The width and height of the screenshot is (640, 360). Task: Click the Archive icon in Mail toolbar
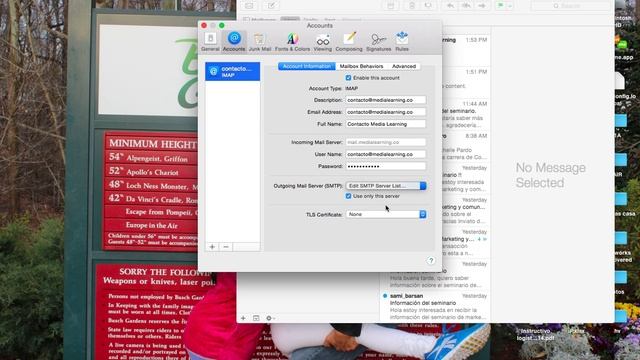click(x=391, y=6)
